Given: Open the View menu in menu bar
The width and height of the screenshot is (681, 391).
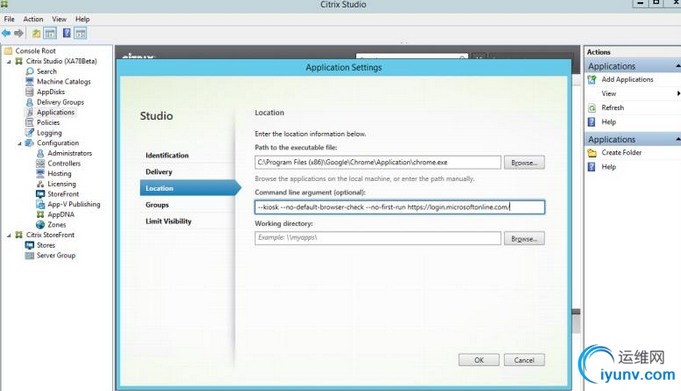Looking at the screenshot, I should tap(60, 19).
